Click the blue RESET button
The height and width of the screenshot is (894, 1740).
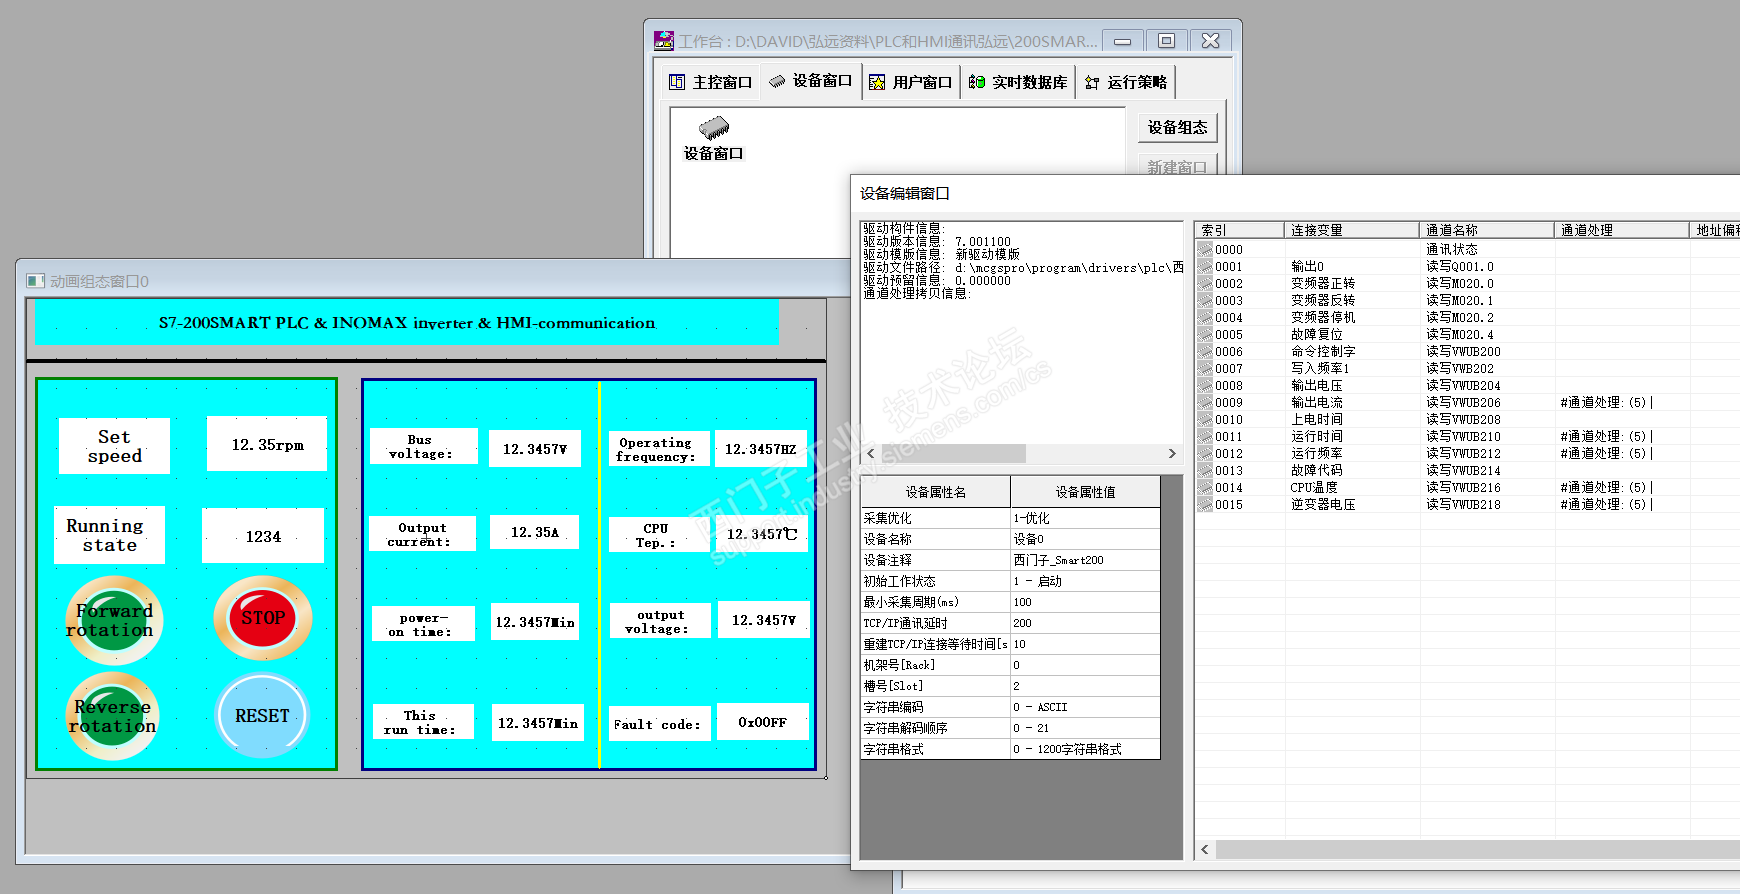coord(262,715)
